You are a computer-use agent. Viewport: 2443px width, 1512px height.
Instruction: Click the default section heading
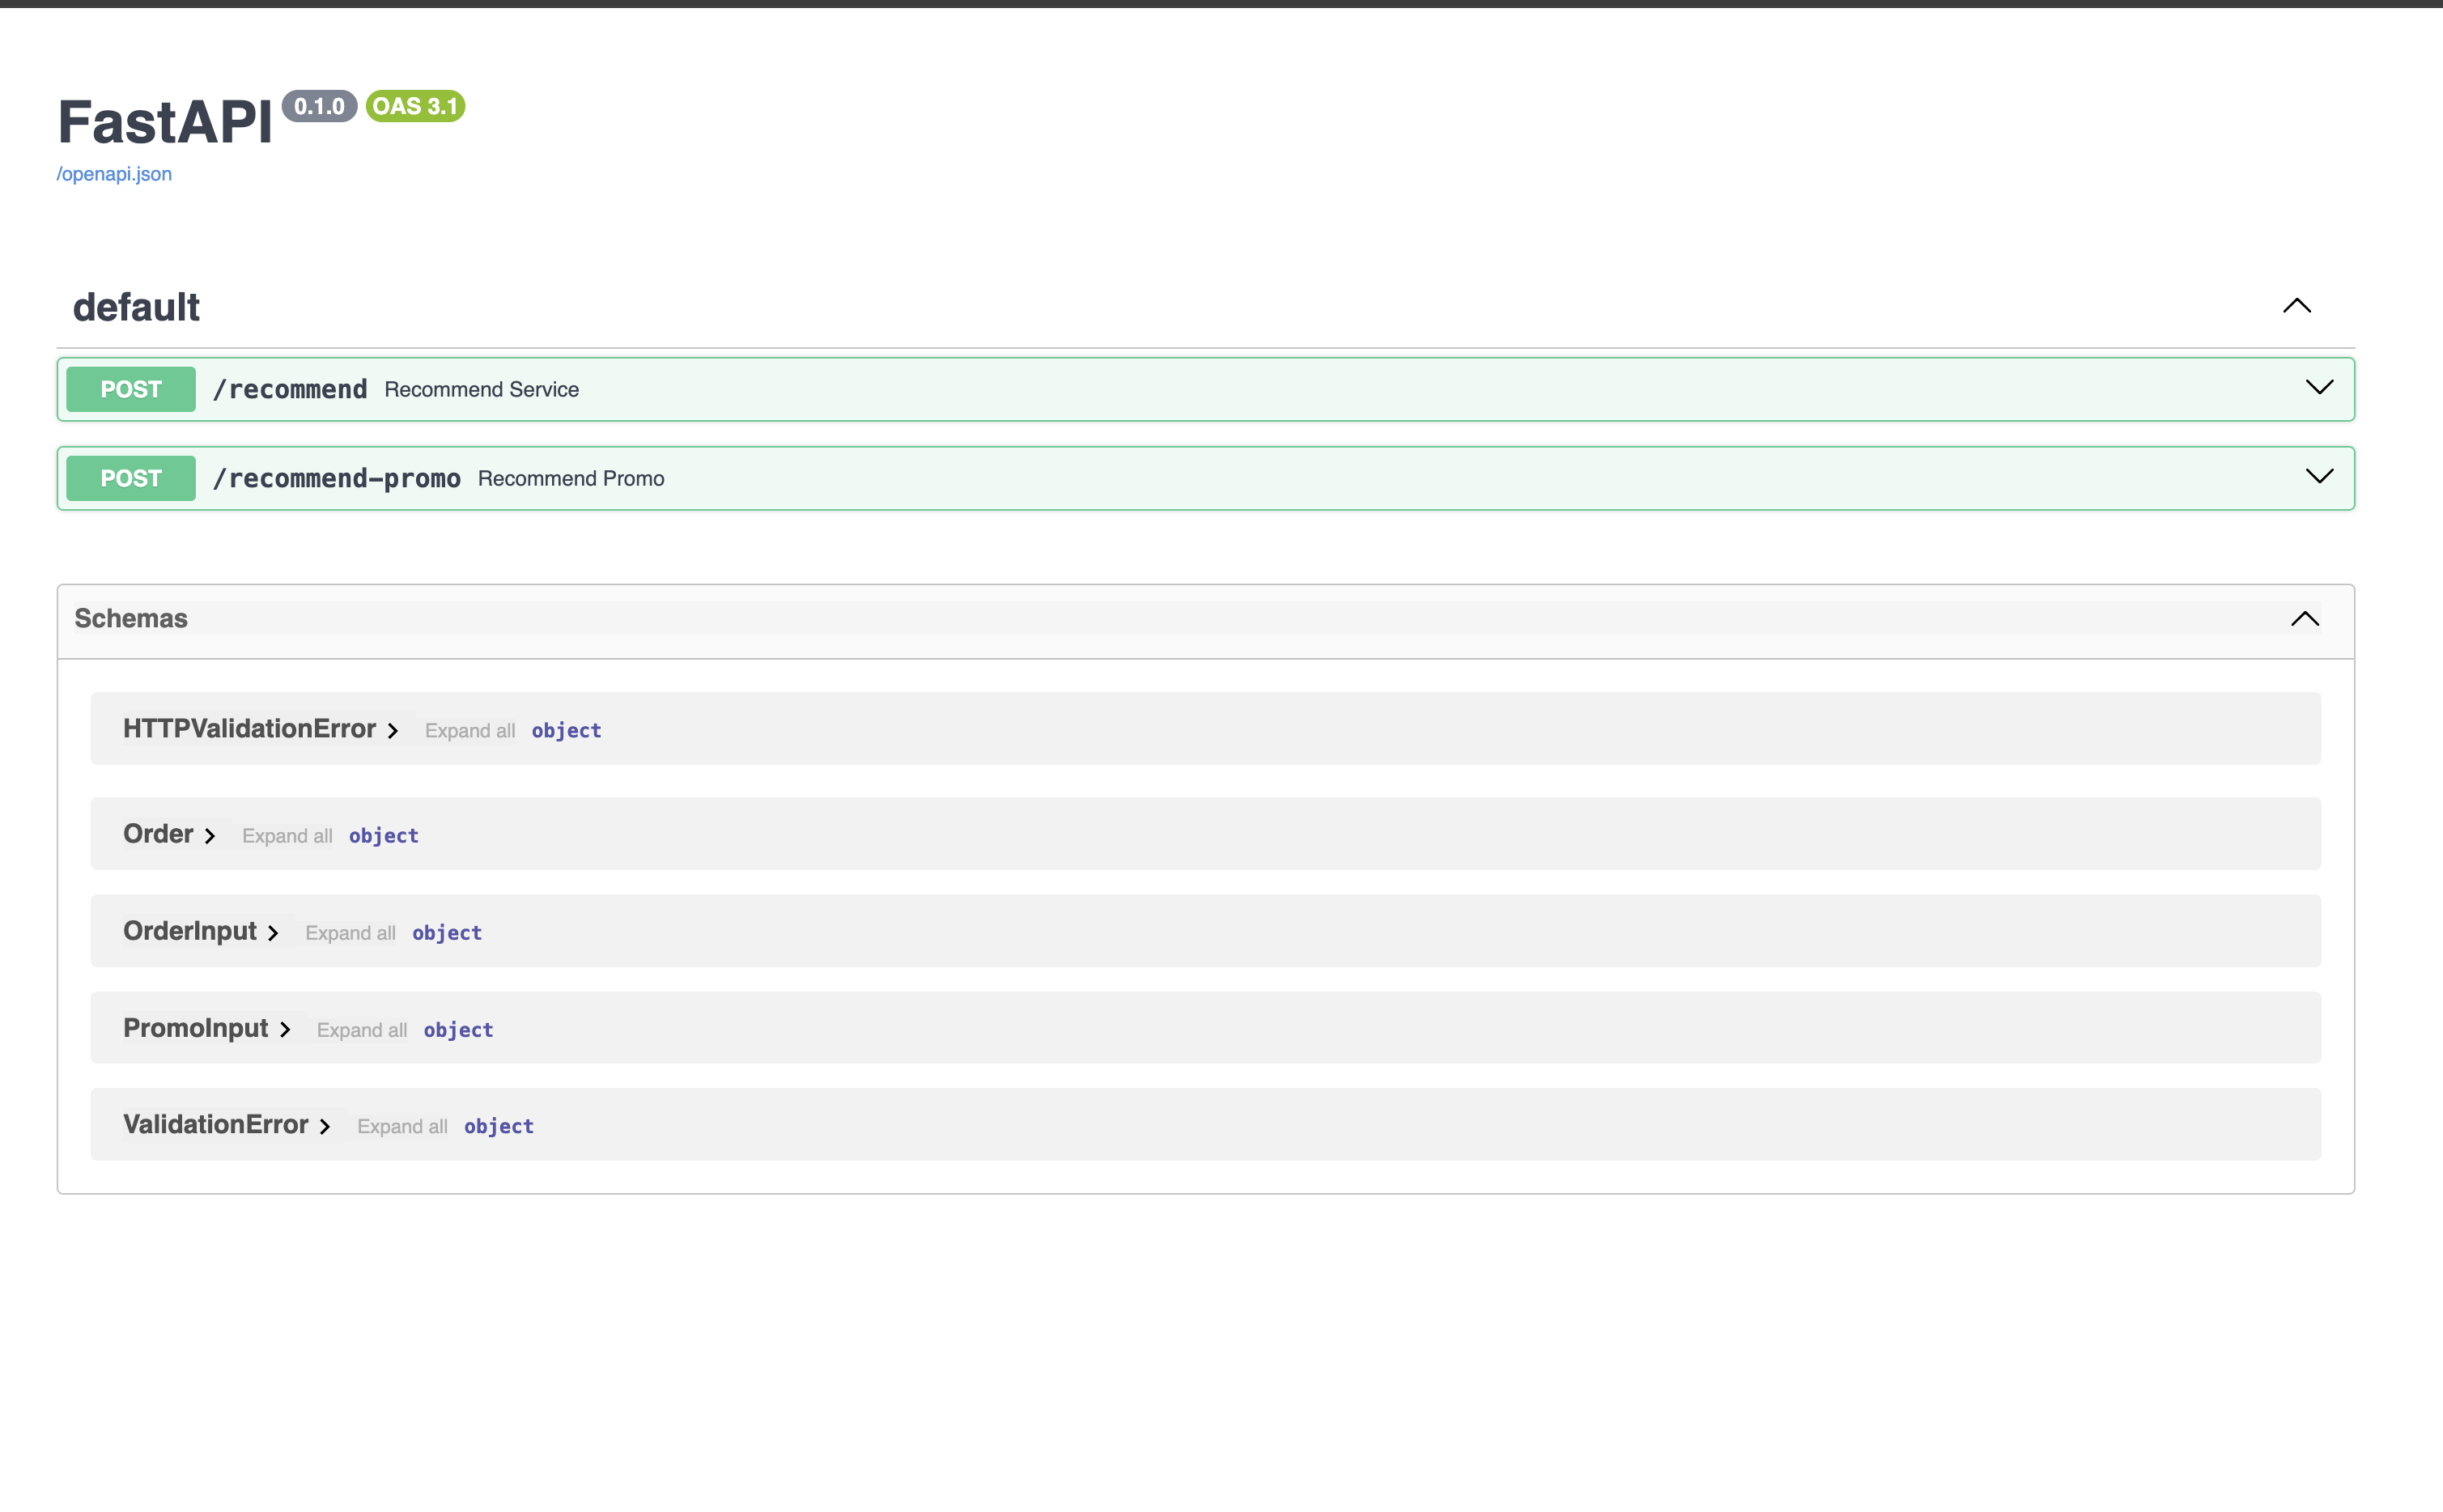click(x=136, y=307)
